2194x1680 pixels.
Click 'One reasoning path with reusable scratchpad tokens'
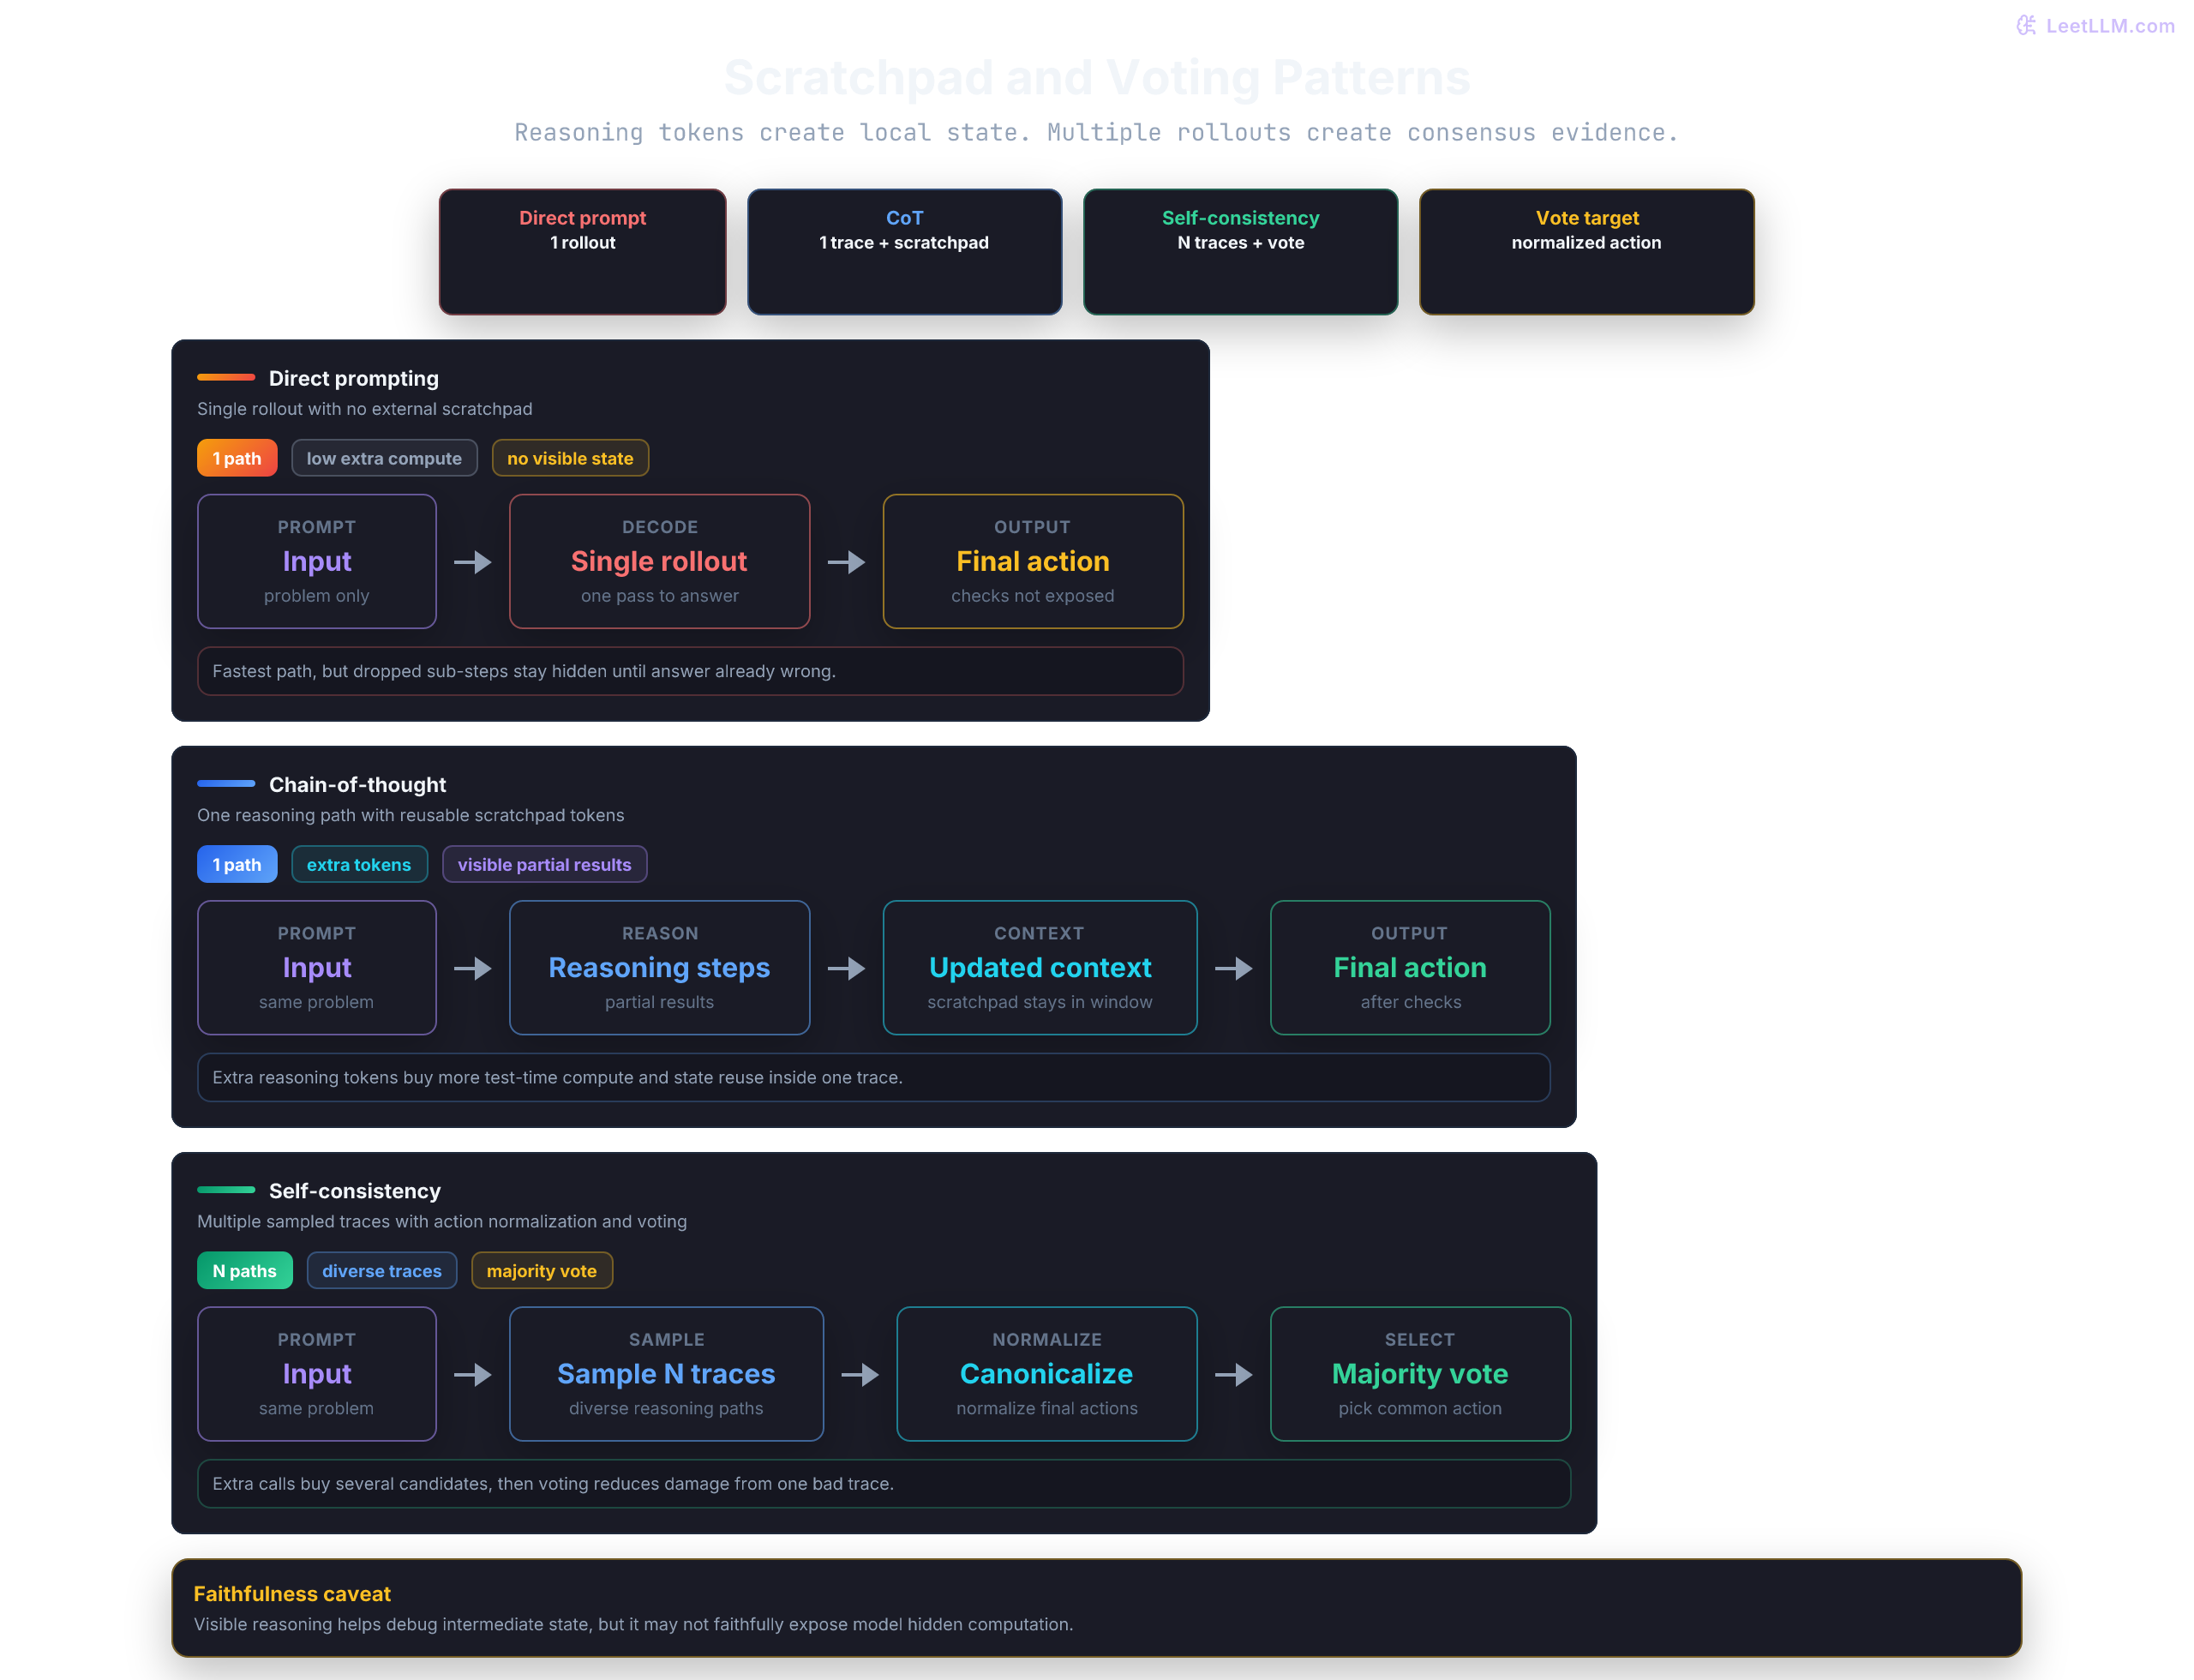pyautogui.click(x=410, y=814)
